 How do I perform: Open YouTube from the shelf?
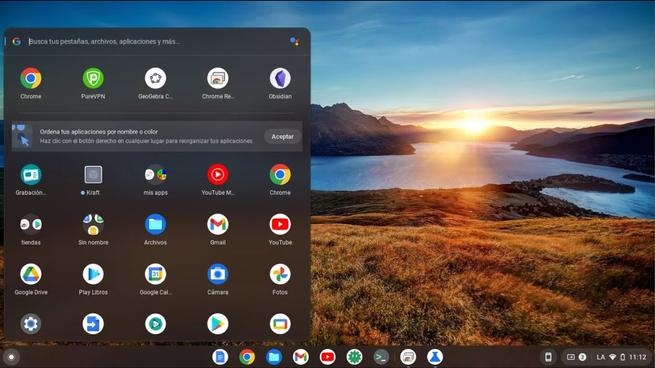click(x=328, y=357)
